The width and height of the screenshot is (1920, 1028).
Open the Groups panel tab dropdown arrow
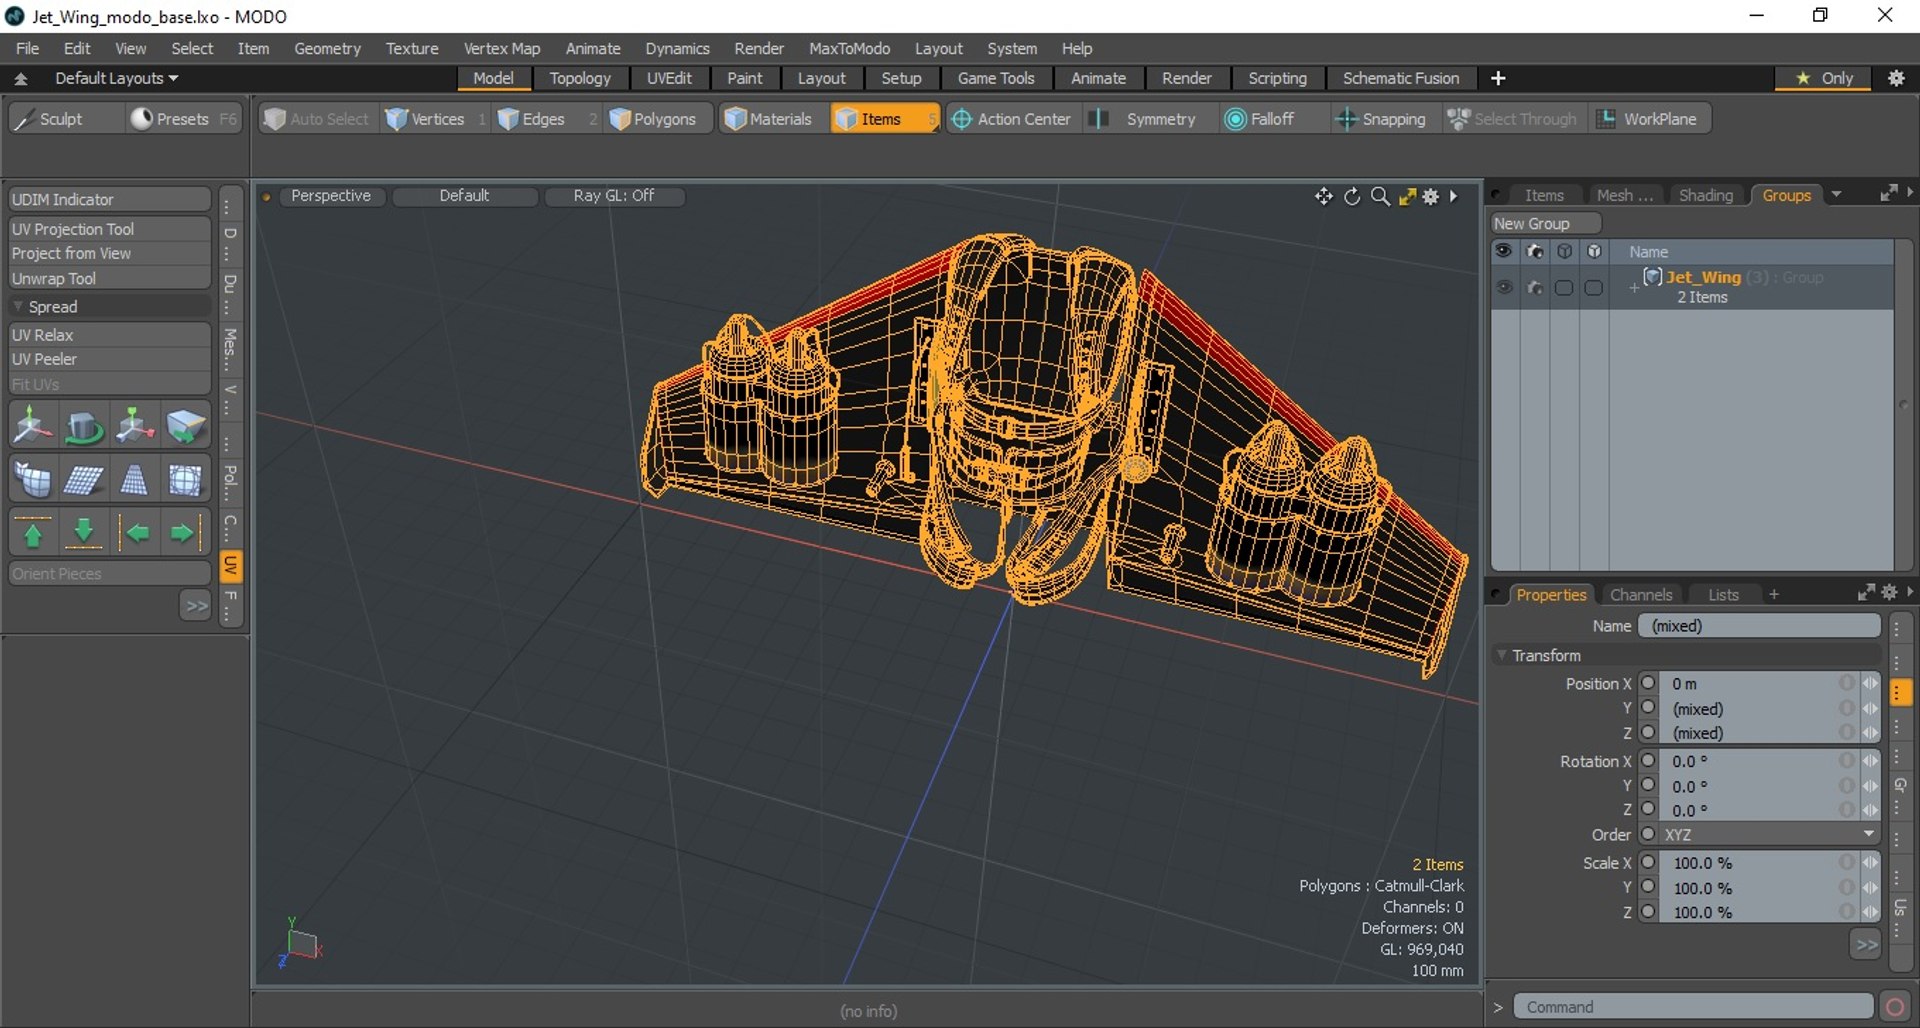[1836, 195]
